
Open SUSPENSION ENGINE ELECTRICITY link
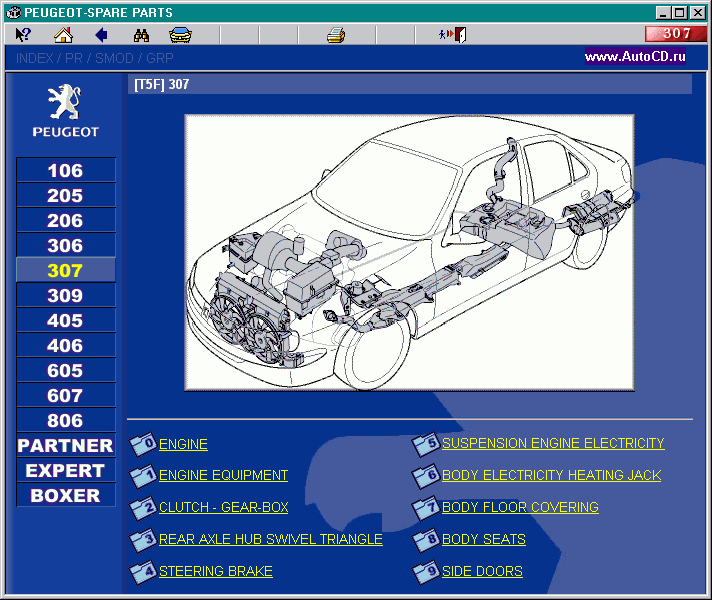pyautogui.click(x=553, y=443)
